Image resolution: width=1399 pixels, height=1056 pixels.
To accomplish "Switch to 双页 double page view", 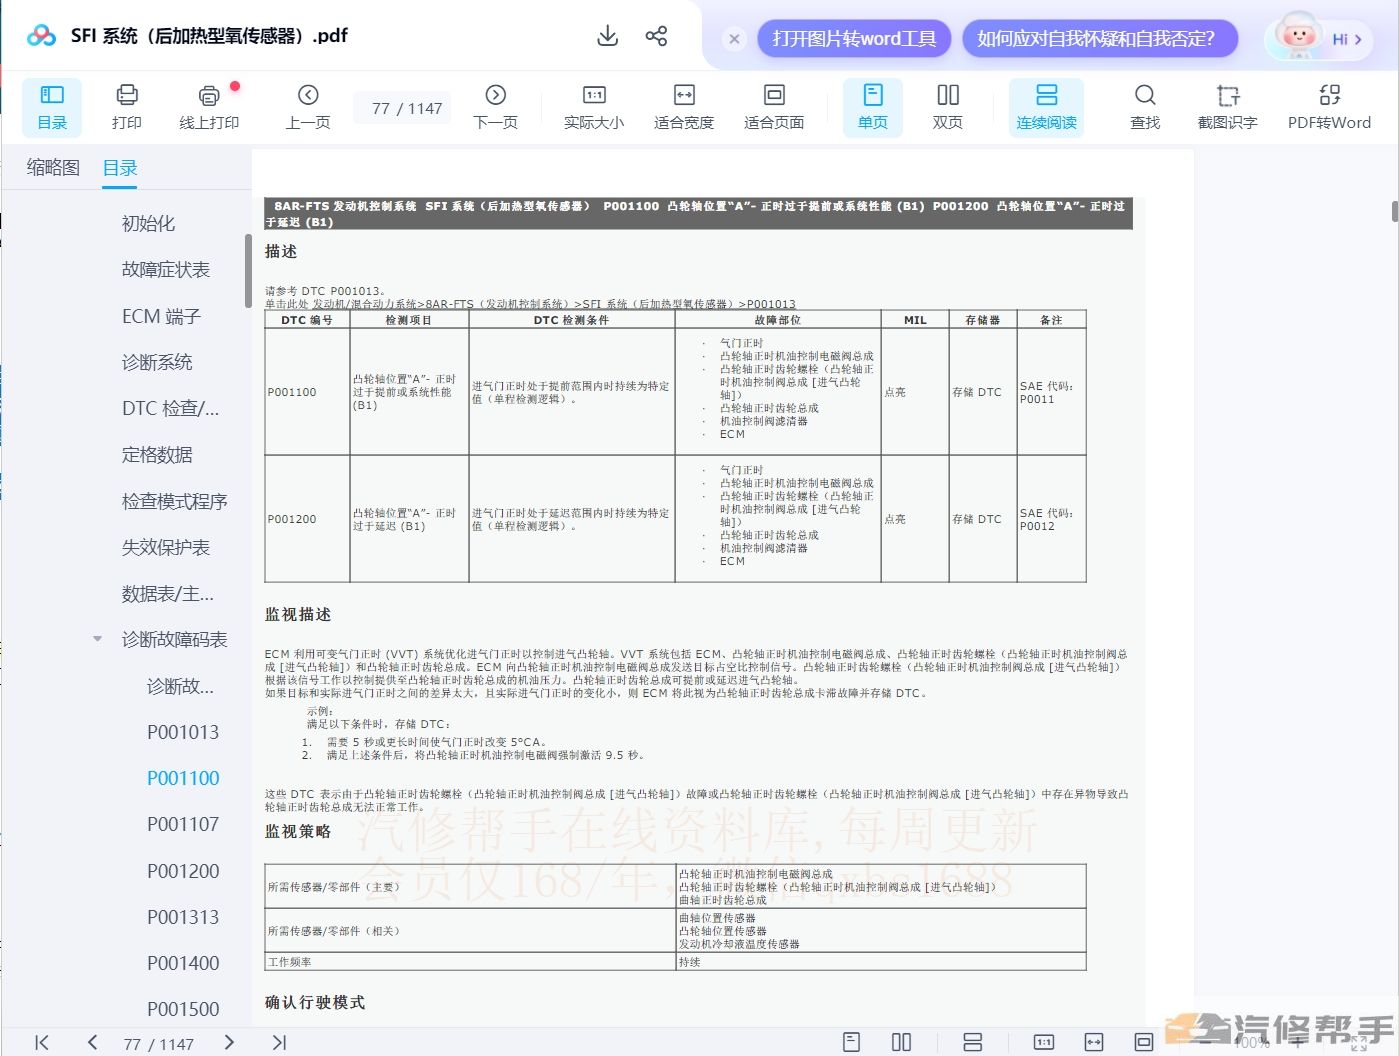I will [948, 107].
